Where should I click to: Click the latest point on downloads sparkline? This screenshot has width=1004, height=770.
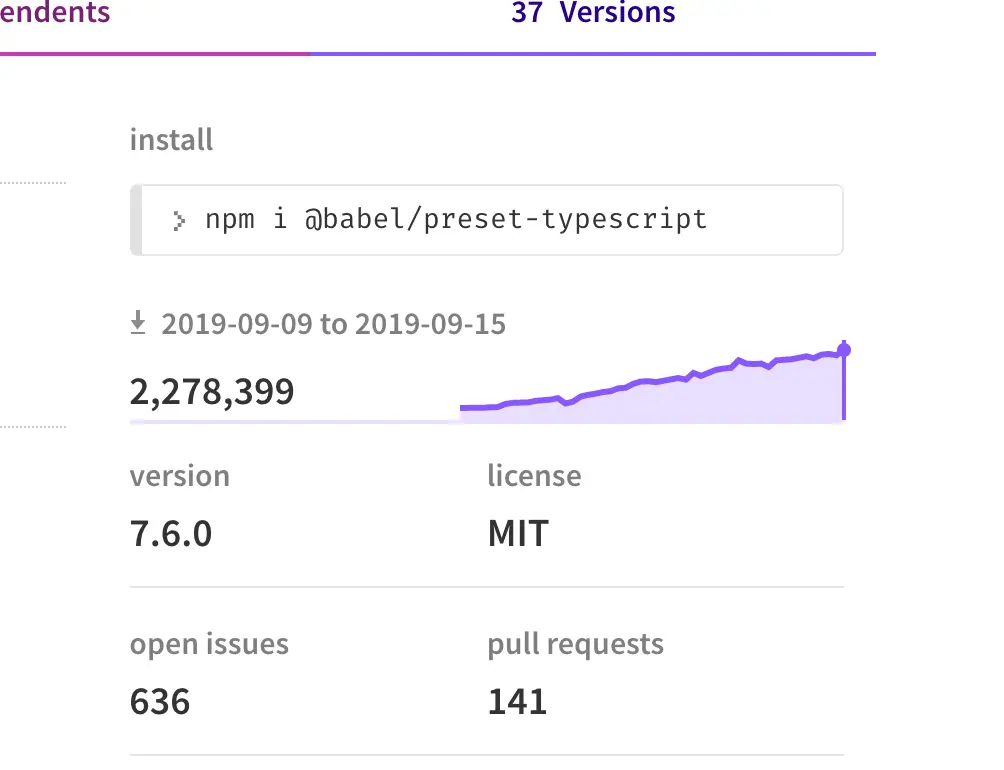coord(844,349)
